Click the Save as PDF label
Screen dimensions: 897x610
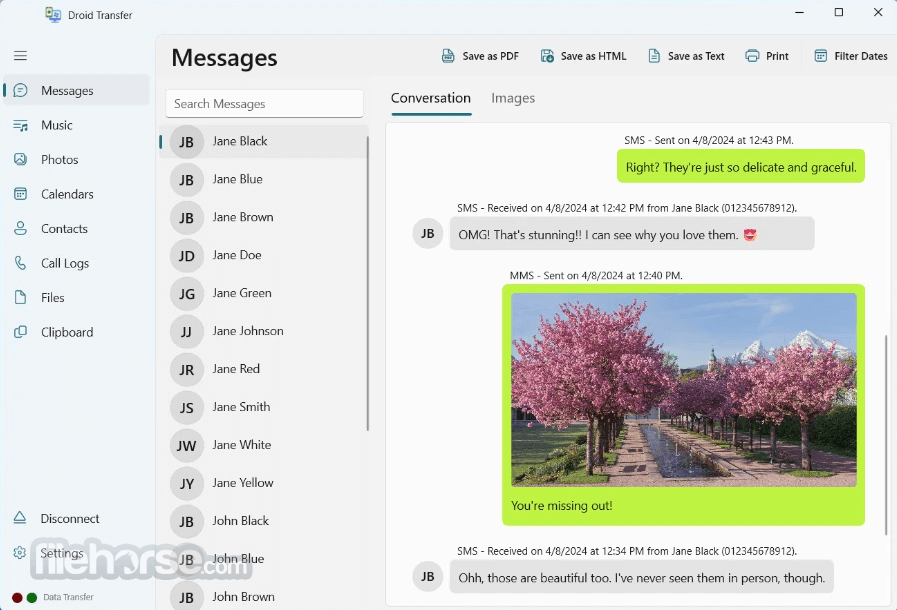pos(491,56)
